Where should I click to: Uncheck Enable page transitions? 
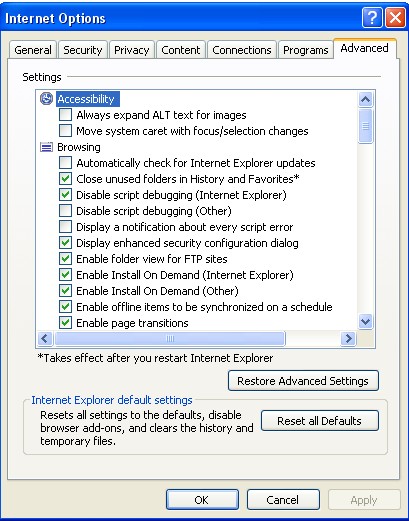65,323
